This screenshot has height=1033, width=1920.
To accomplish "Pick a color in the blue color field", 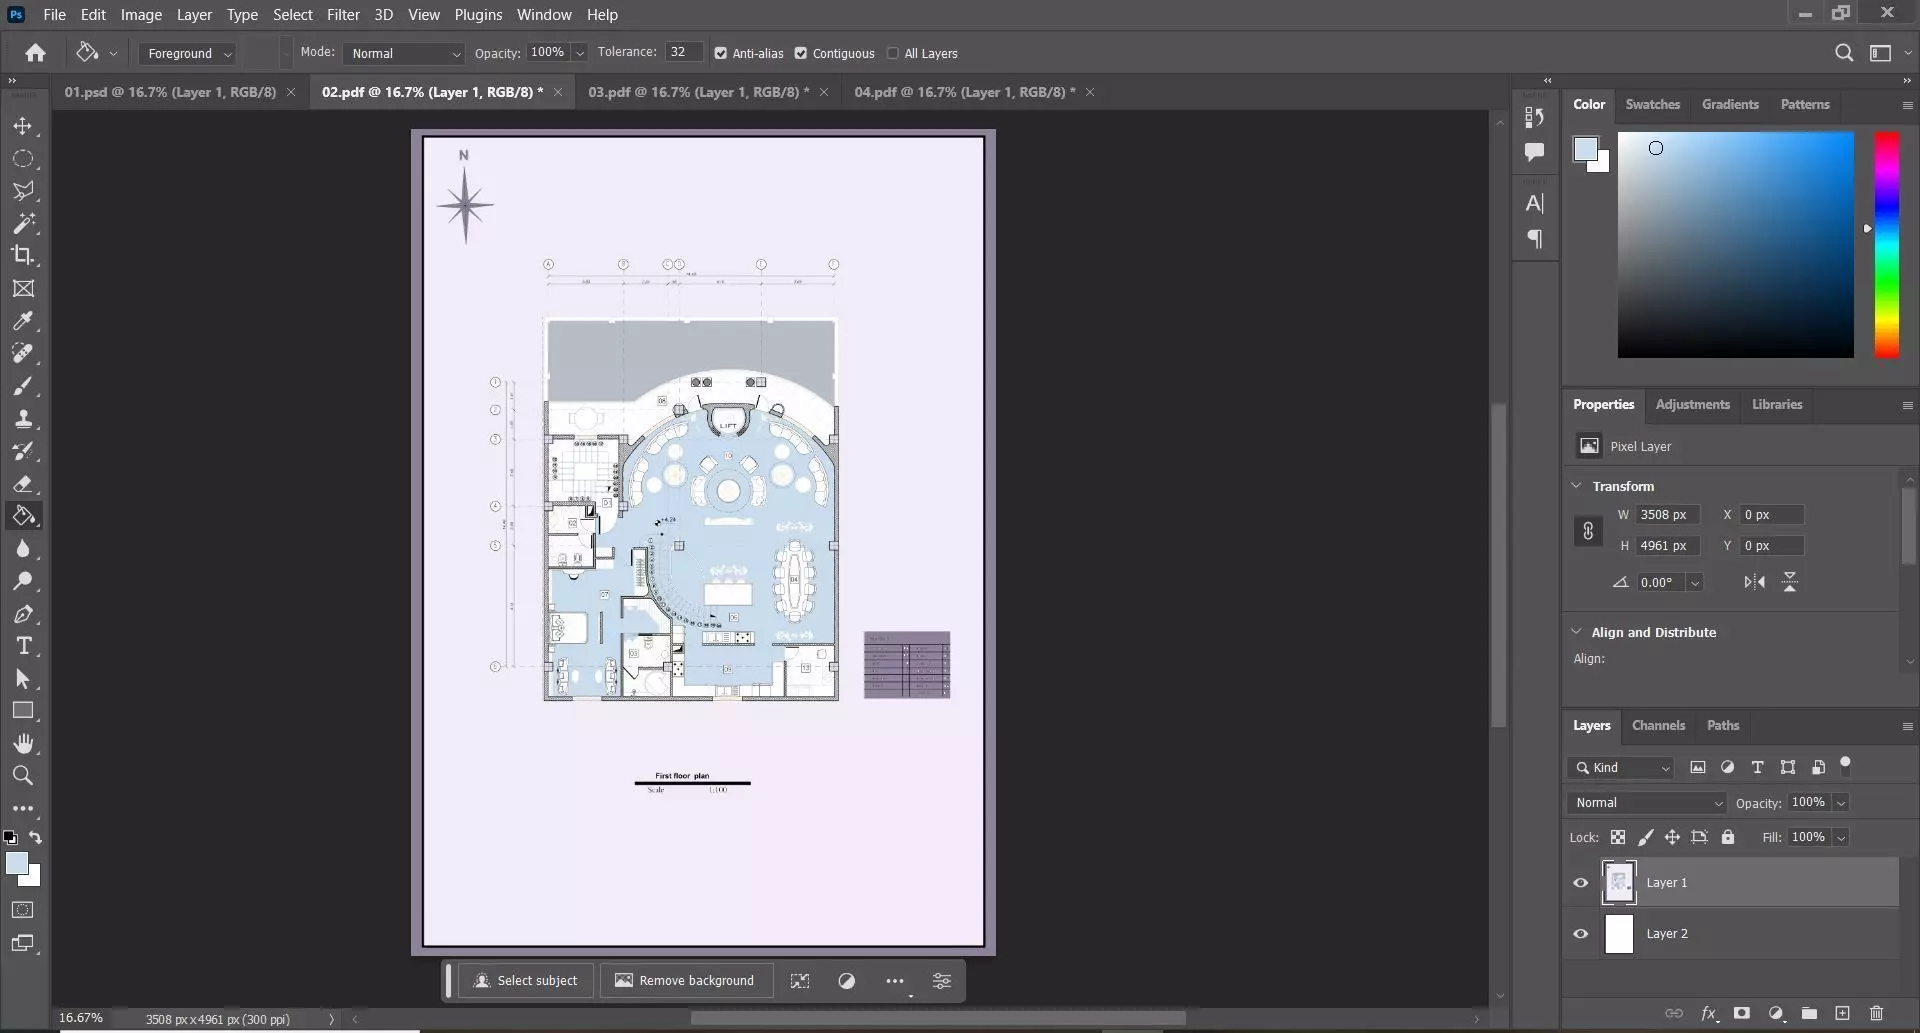I will pyautogui.click(x=1735, y=244).
